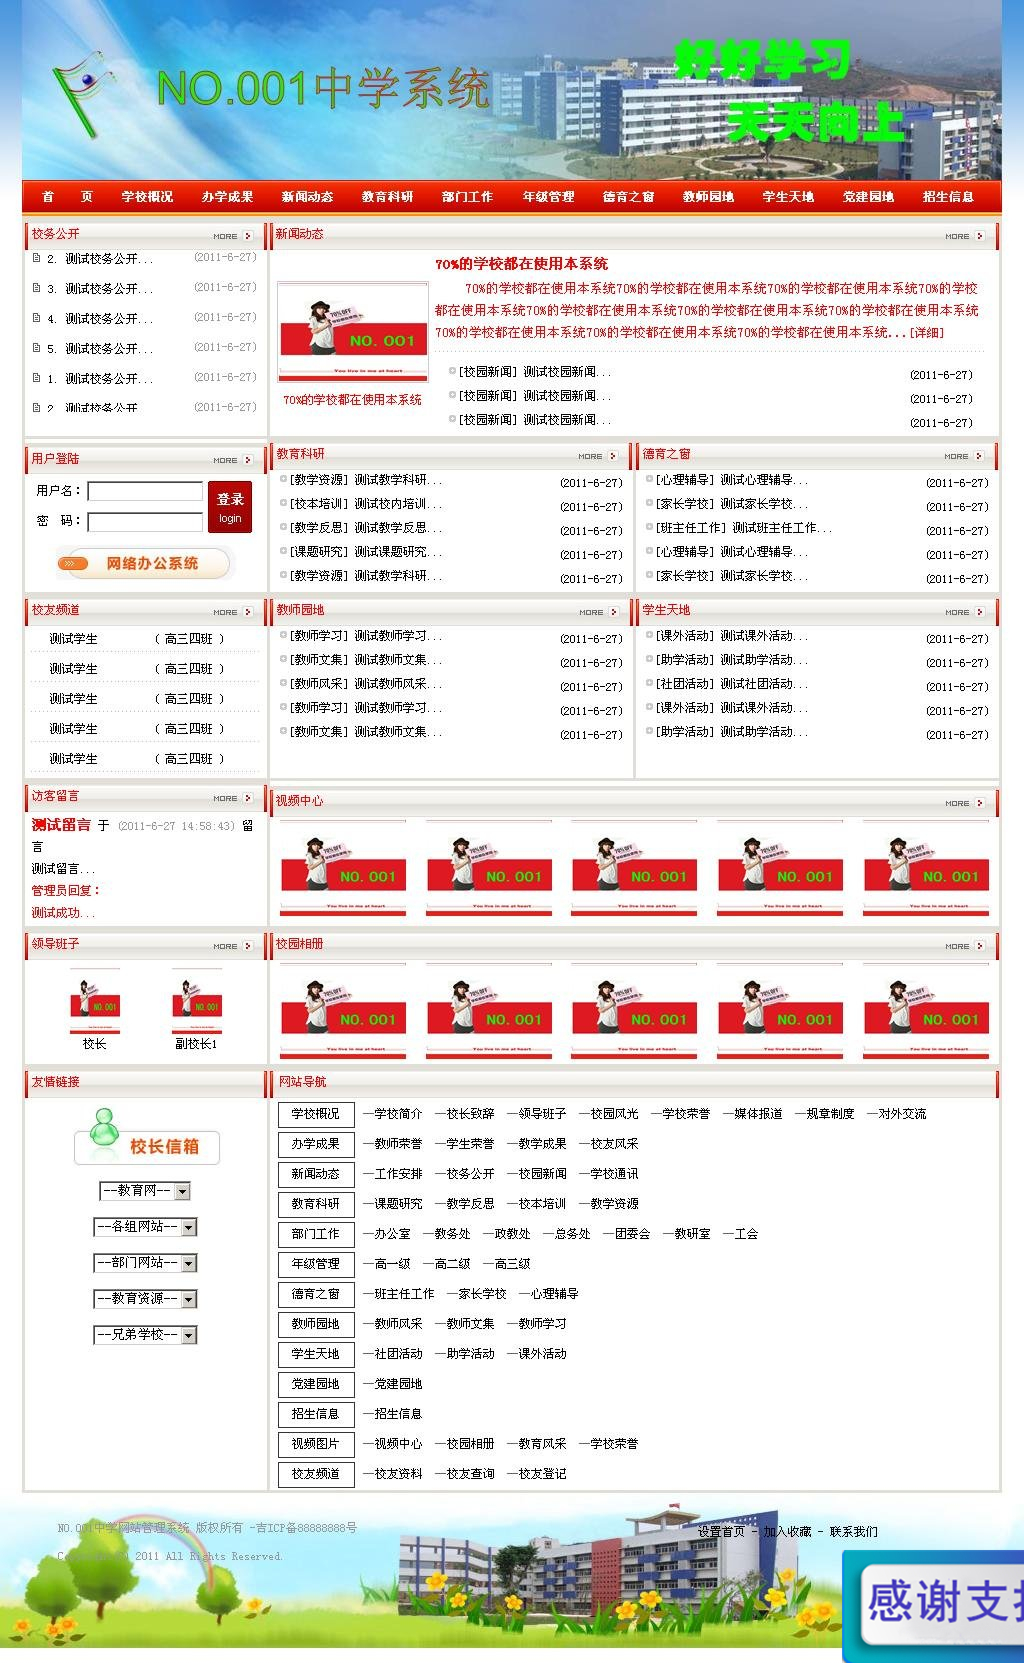Image resolution: width=1024 pixels, height=1663 pixels.
Task: Open '[班主任工作] 测试班主任工作...' article
Action: [x=743, y=528]
